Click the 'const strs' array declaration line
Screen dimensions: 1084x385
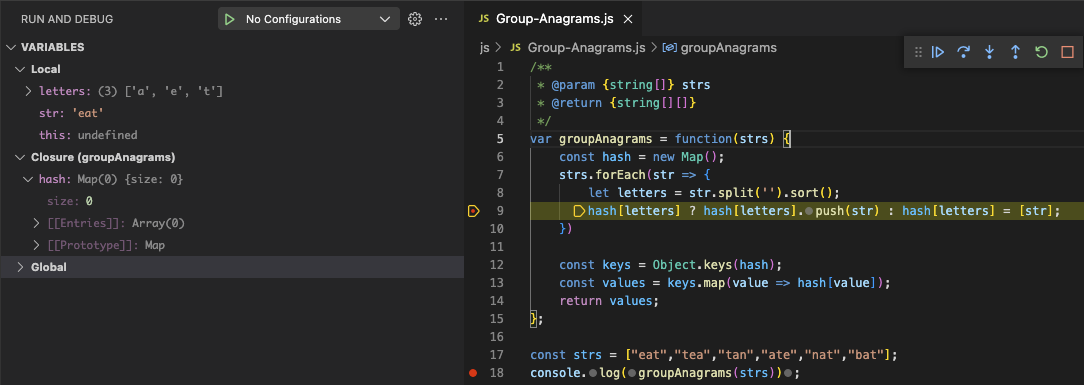coord(713,355)
